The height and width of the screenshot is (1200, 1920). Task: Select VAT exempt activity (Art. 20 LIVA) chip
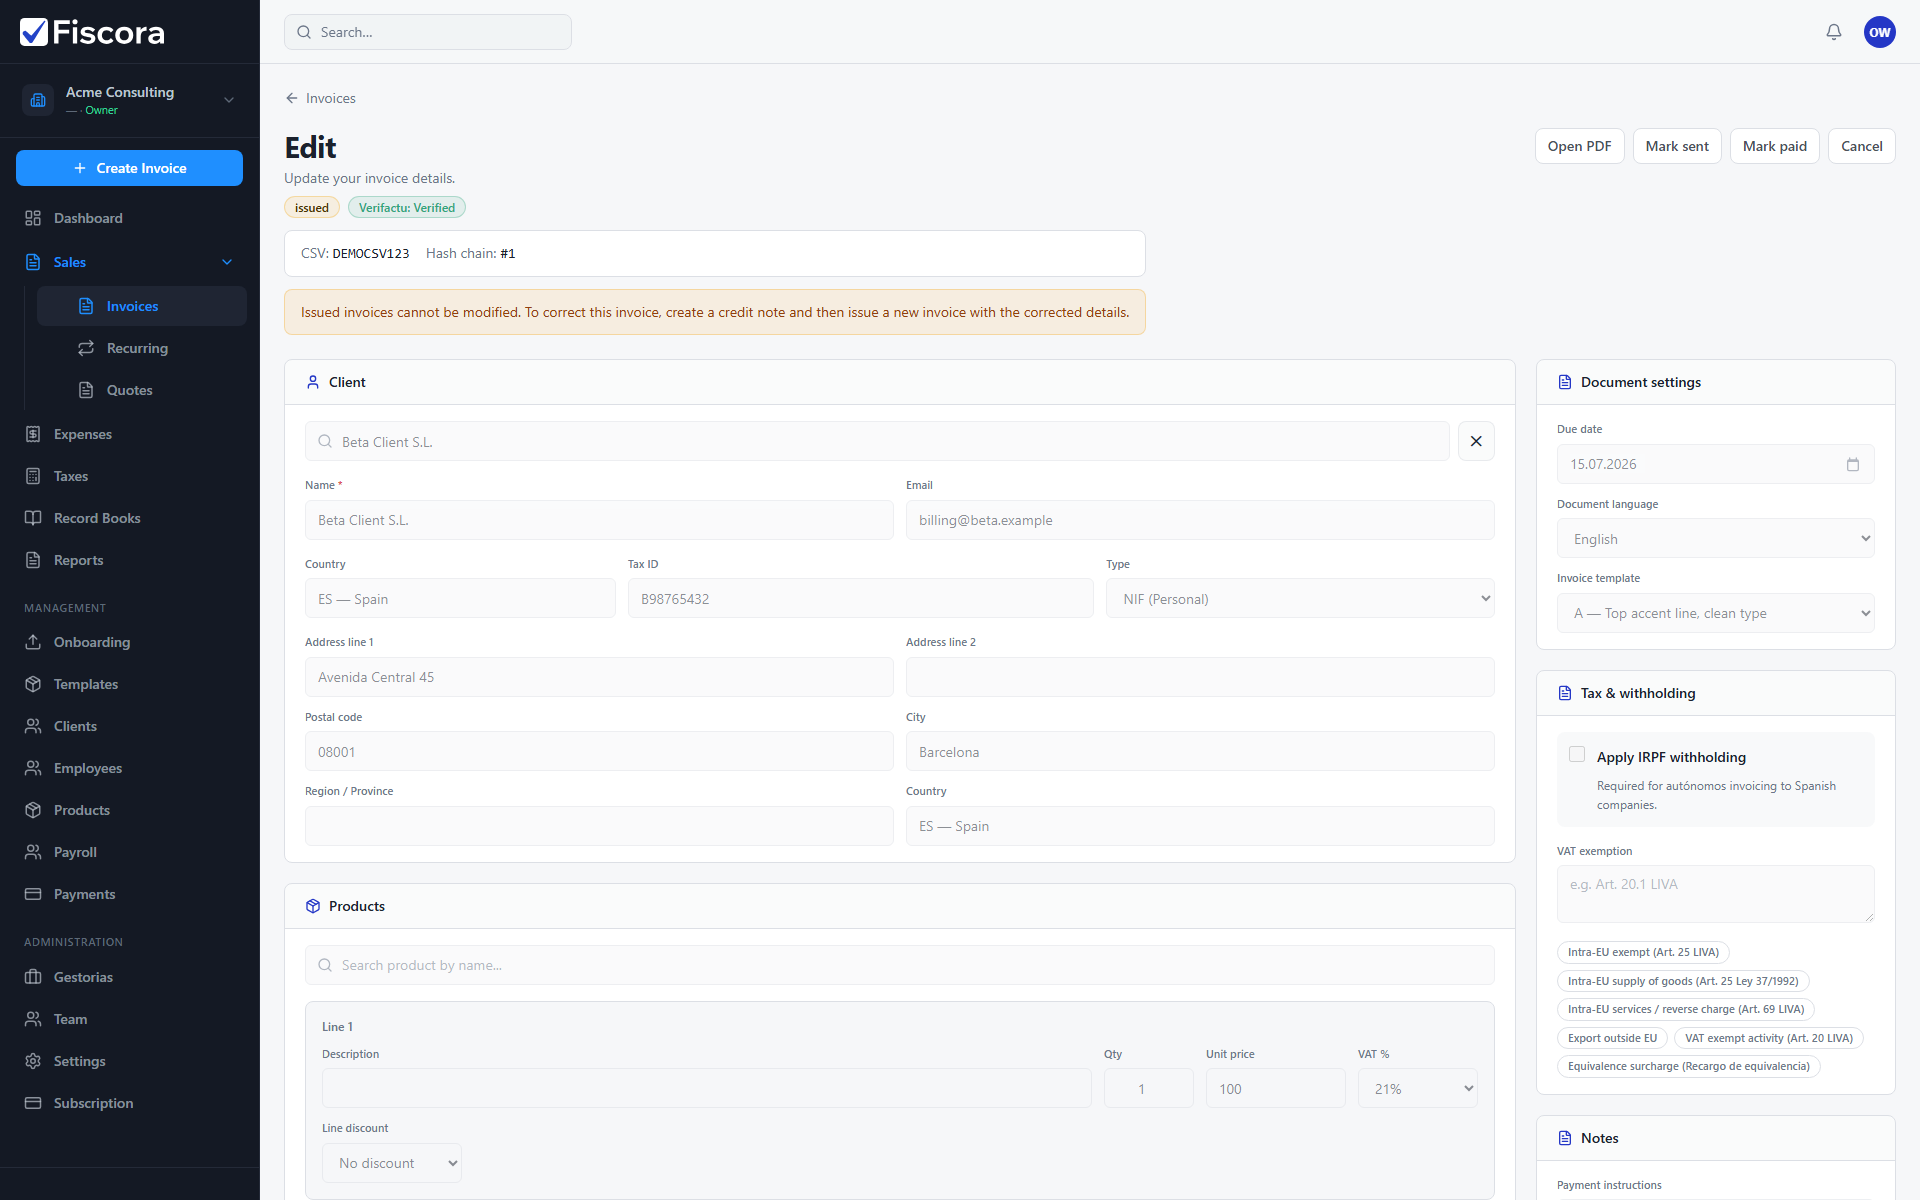tap(1768, 1038)
